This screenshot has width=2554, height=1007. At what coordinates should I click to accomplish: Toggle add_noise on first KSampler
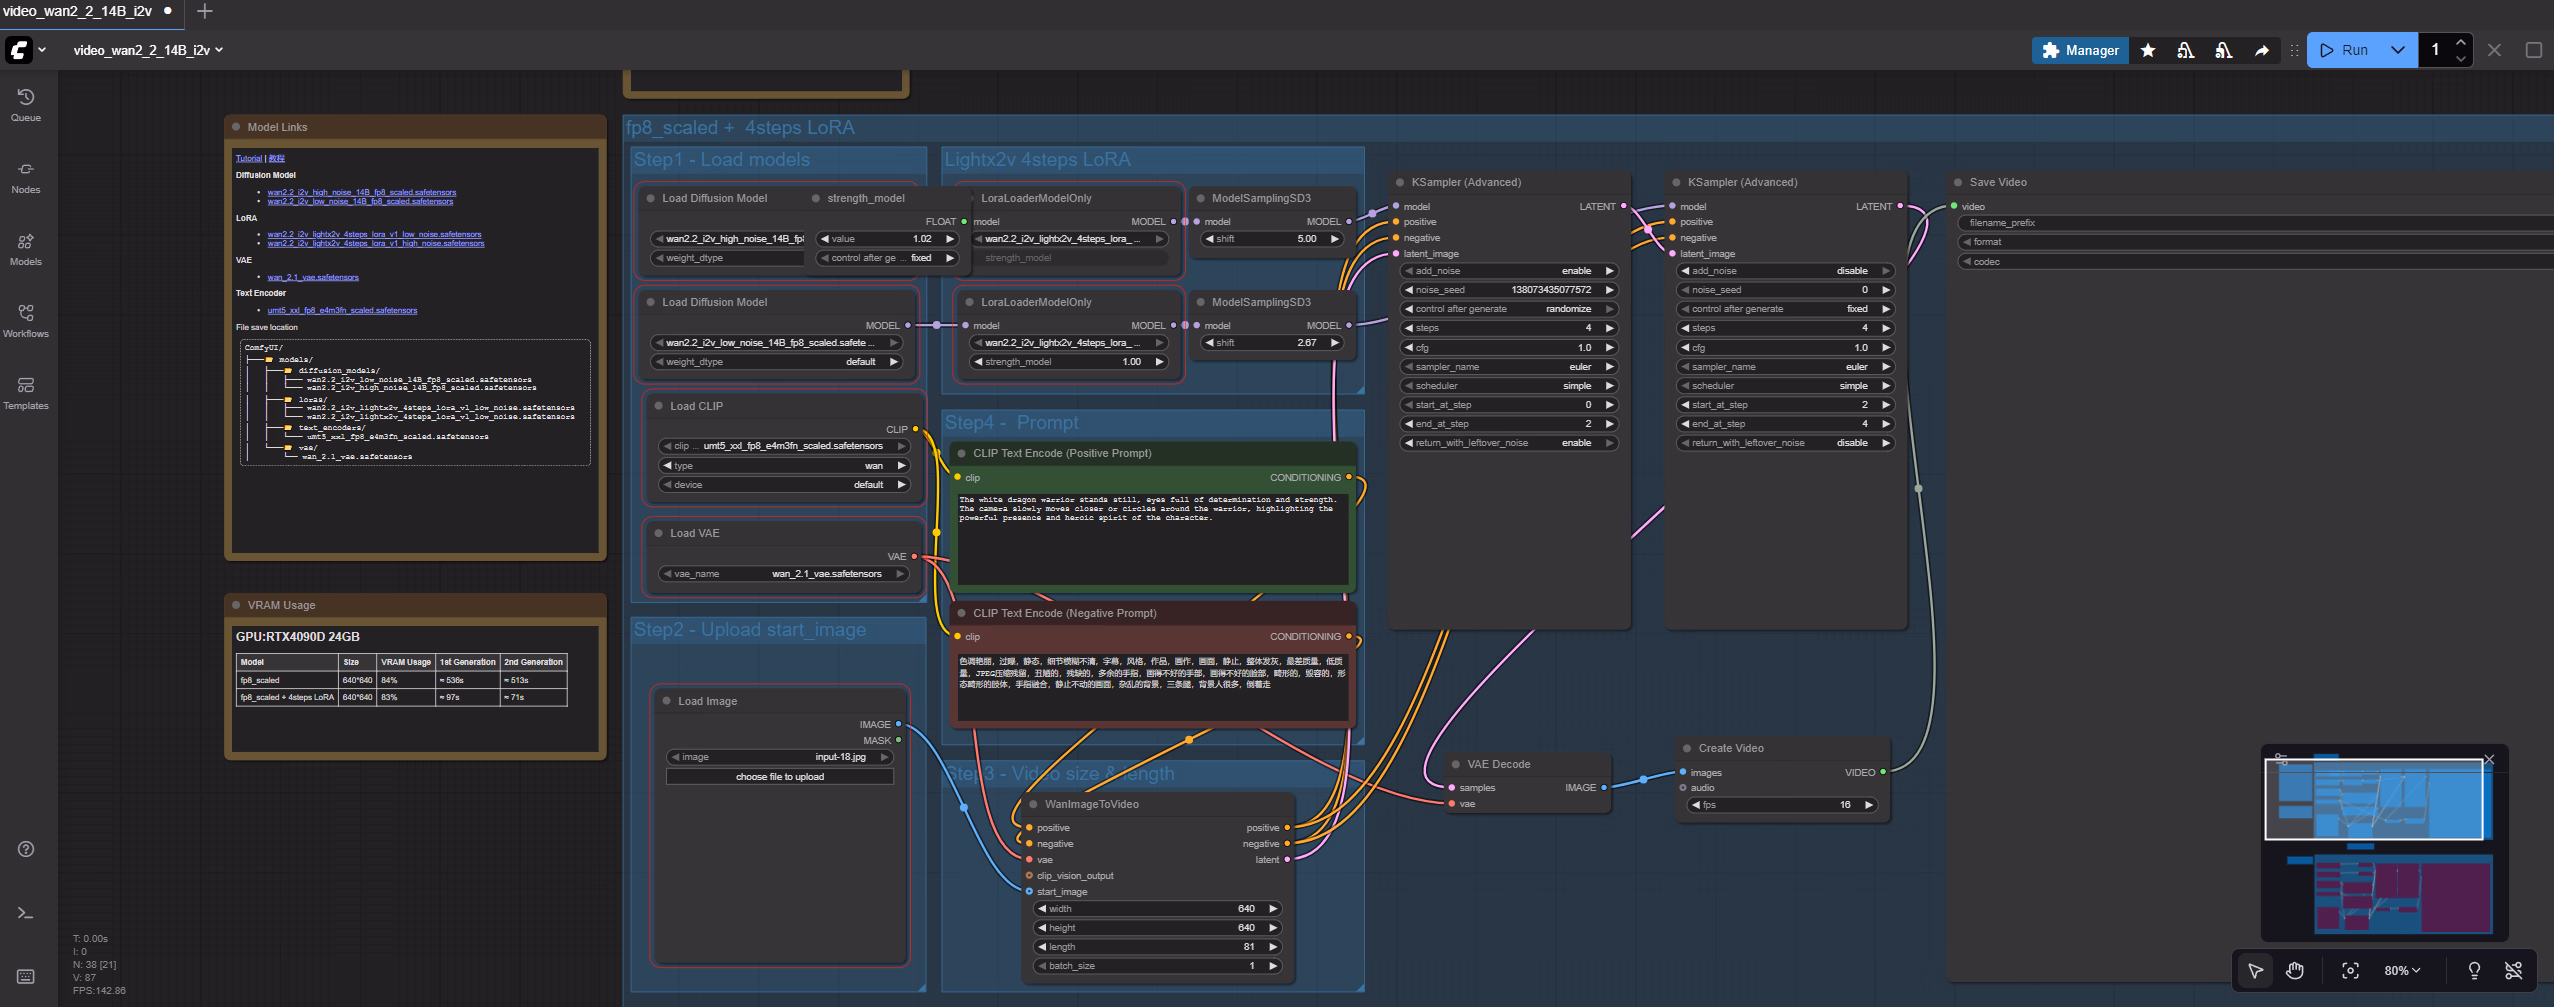tap(1508, 271)
